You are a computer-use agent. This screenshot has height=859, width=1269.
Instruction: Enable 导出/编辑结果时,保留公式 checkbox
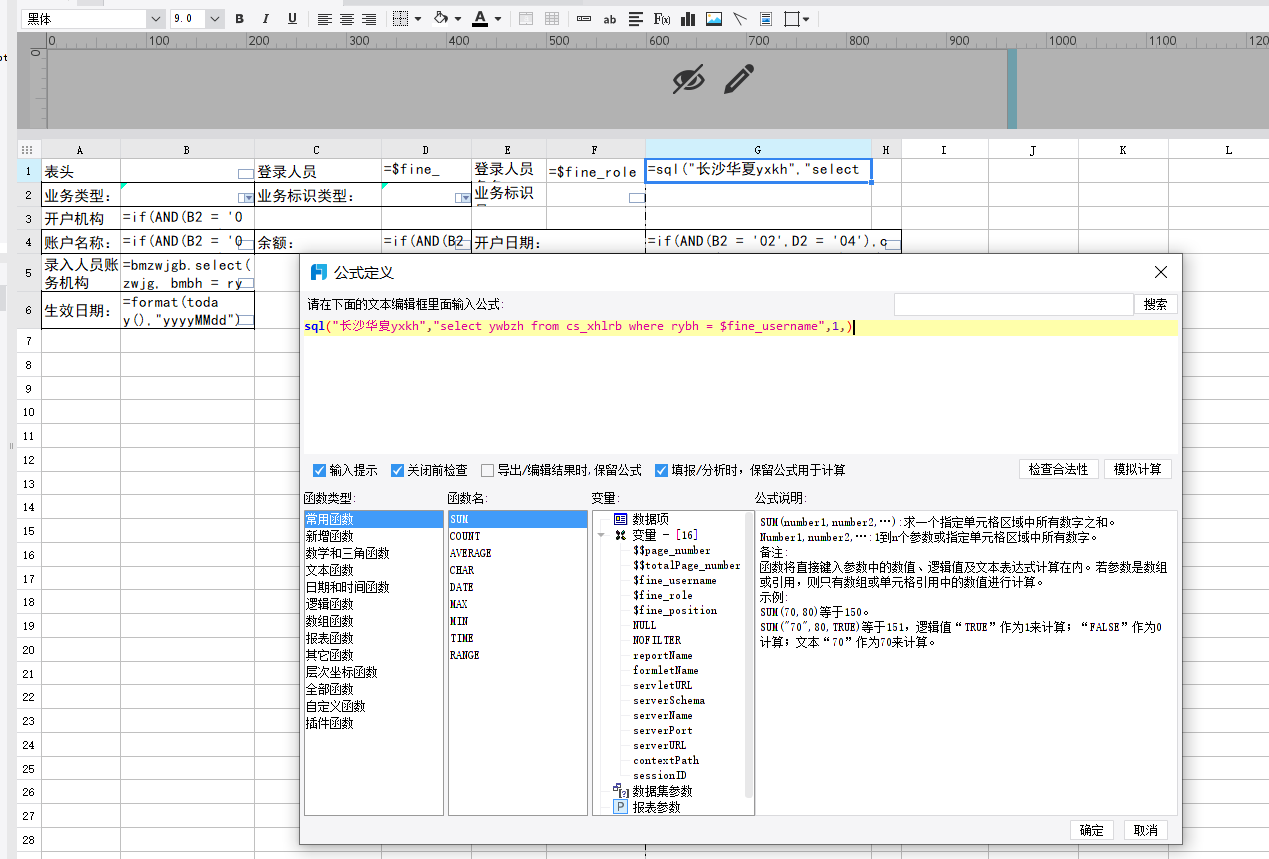pos(487,471)
